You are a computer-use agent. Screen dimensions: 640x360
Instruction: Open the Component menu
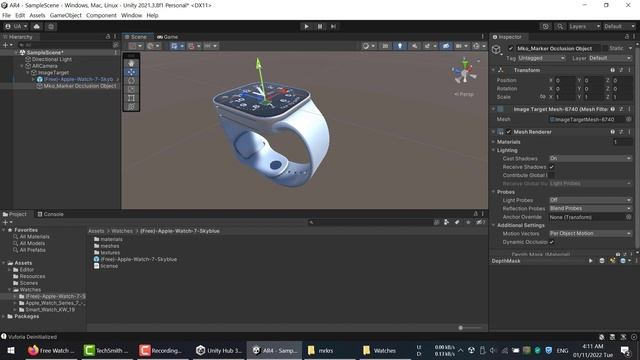[x=101, y=16]
